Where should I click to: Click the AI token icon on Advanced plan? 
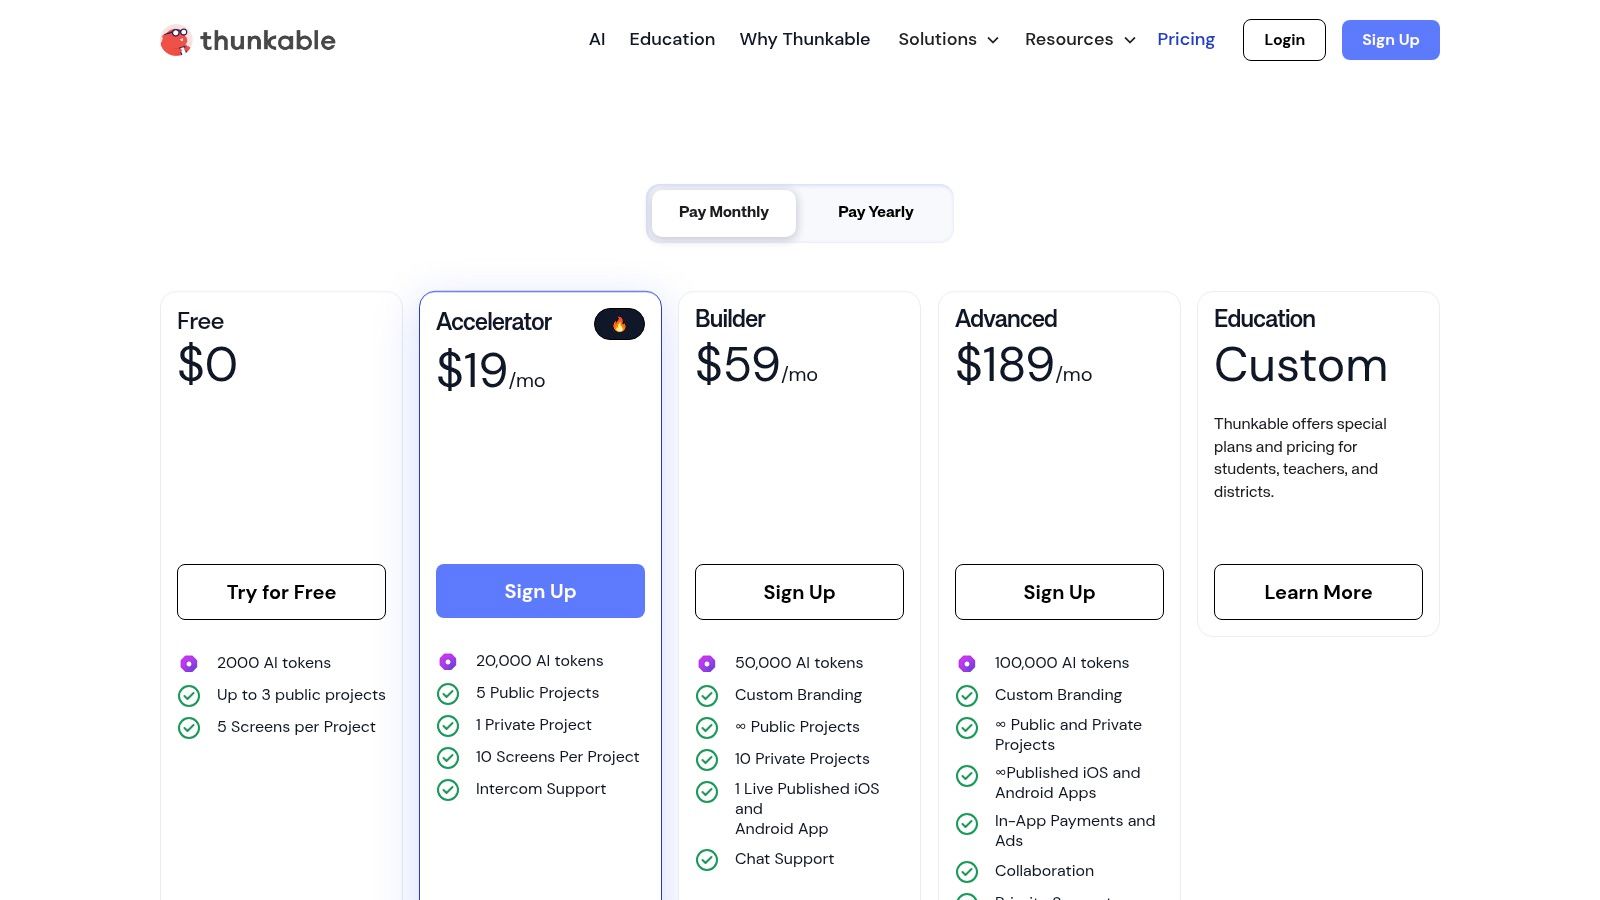pyautogui.click(x=967, y=663)
